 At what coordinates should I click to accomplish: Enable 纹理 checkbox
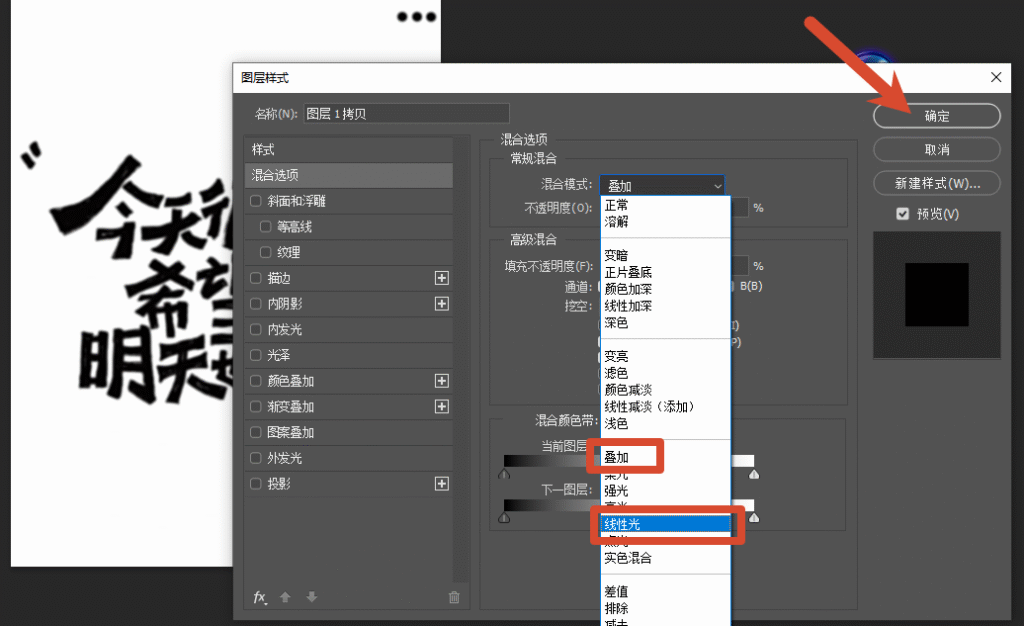[265, 252]
